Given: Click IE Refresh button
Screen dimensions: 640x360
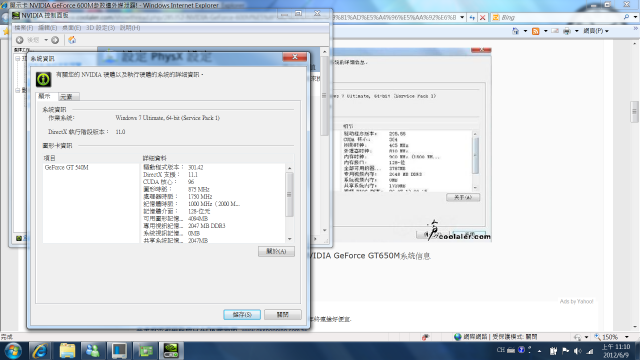Looking at the screenshot, I should (472, 18).
